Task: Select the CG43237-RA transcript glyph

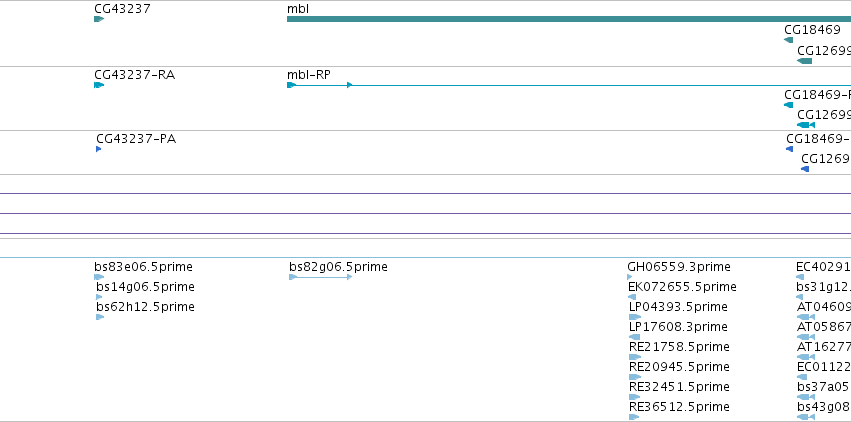Action: (x=99, y=85)
